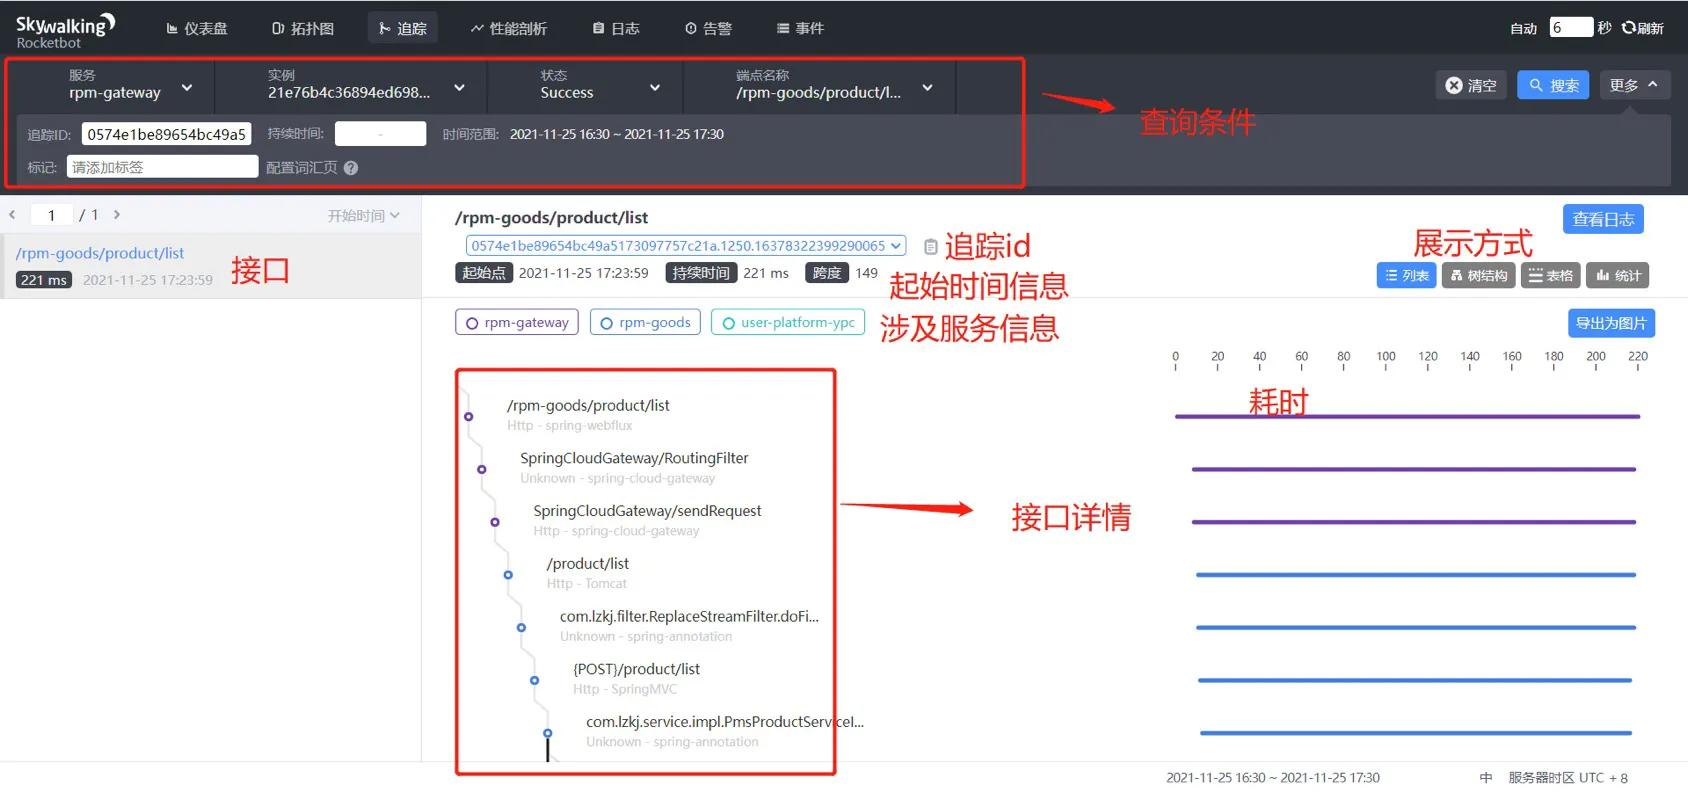The image size is (1688, 793).
Task: Open the 仪表盘 dashboard tab
Action: click(197, 29)
